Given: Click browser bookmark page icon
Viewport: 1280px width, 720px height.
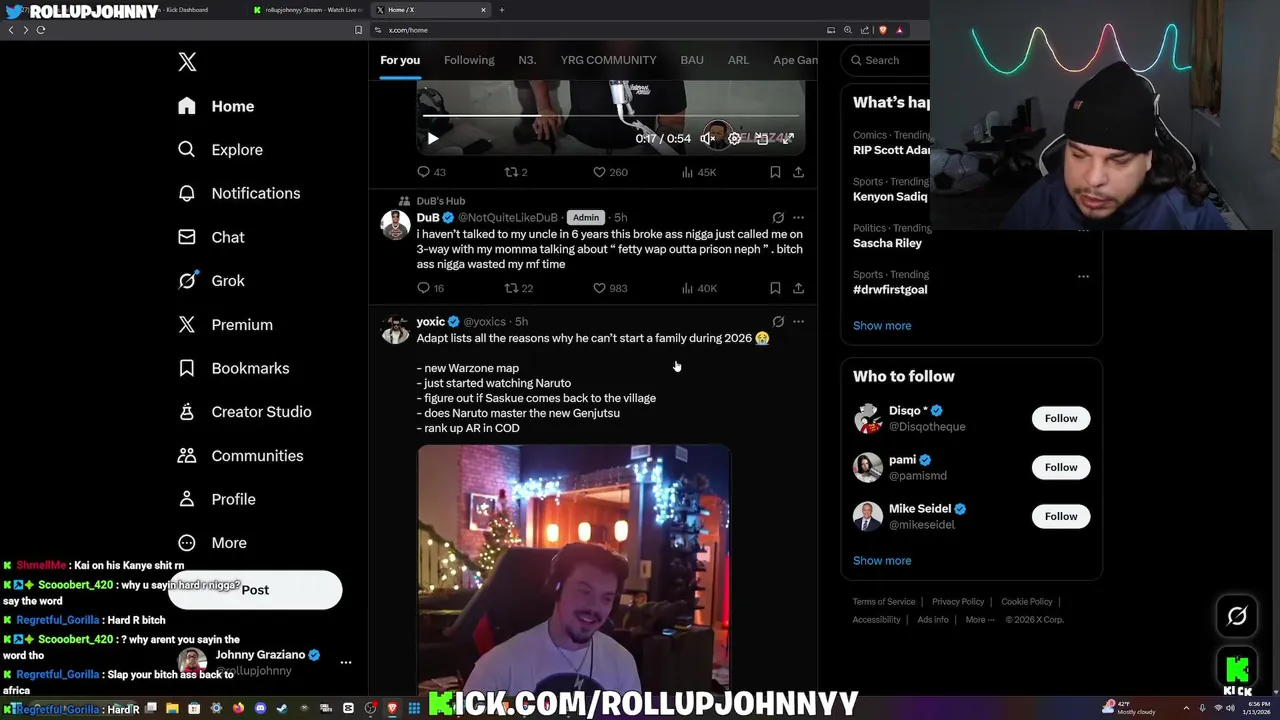Looking at the screenshot, I should tap(358, 30).
